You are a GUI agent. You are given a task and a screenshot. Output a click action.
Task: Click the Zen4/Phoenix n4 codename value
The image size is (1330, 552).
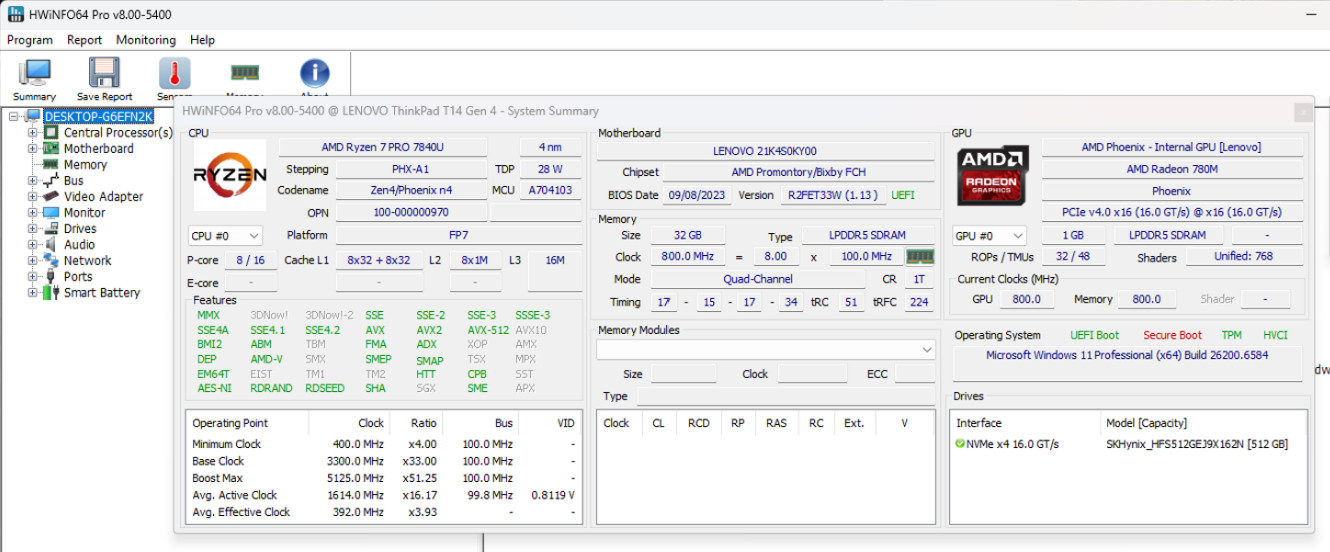[410, 190]
